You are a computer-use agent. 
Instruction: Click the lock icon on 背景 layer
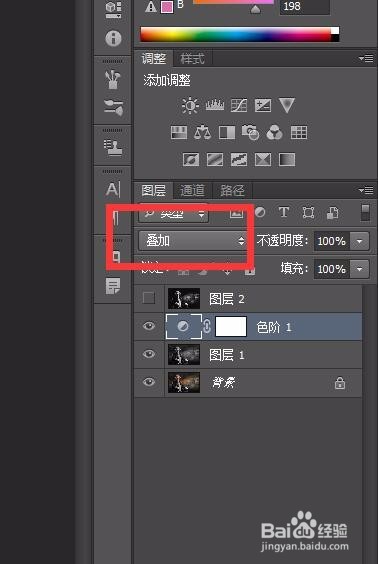pos(340,383)
